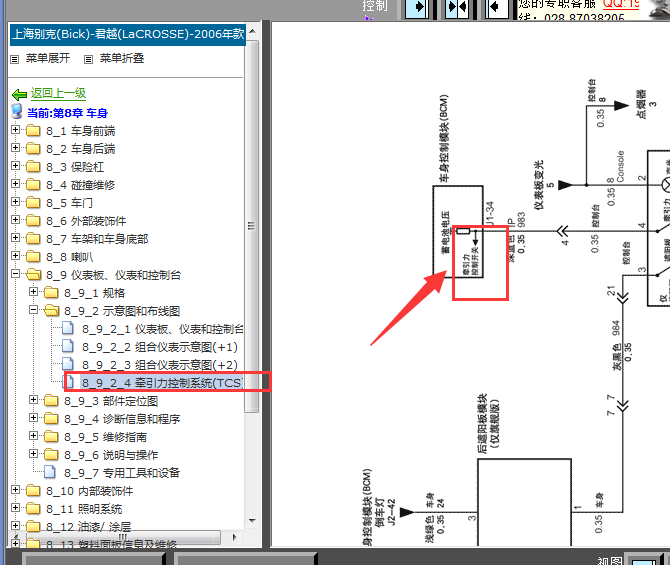Select 8_12 油漆/涂层 in the tree
This screenshot has height=565, width=670.
coord(88,527)
